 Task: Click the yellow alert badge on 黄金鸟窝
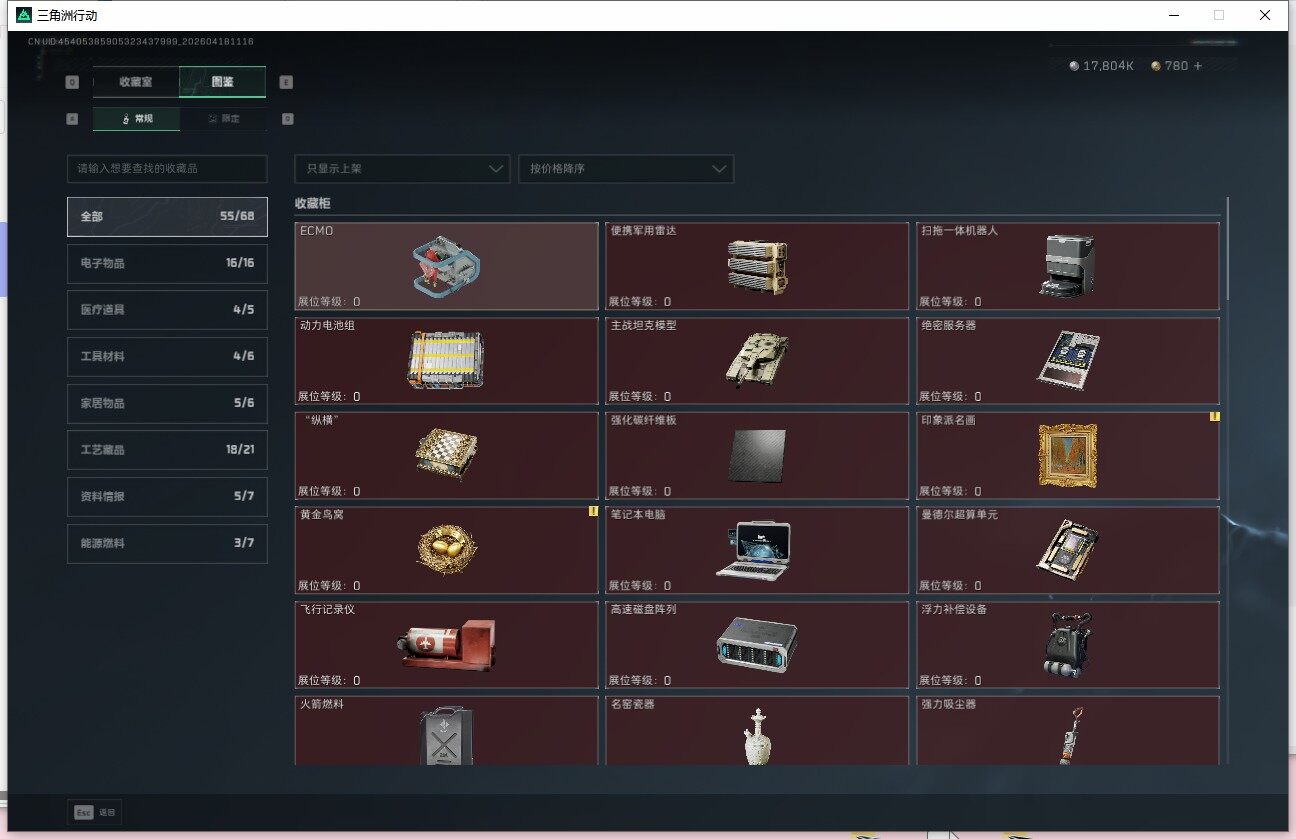tap(593, 511)
